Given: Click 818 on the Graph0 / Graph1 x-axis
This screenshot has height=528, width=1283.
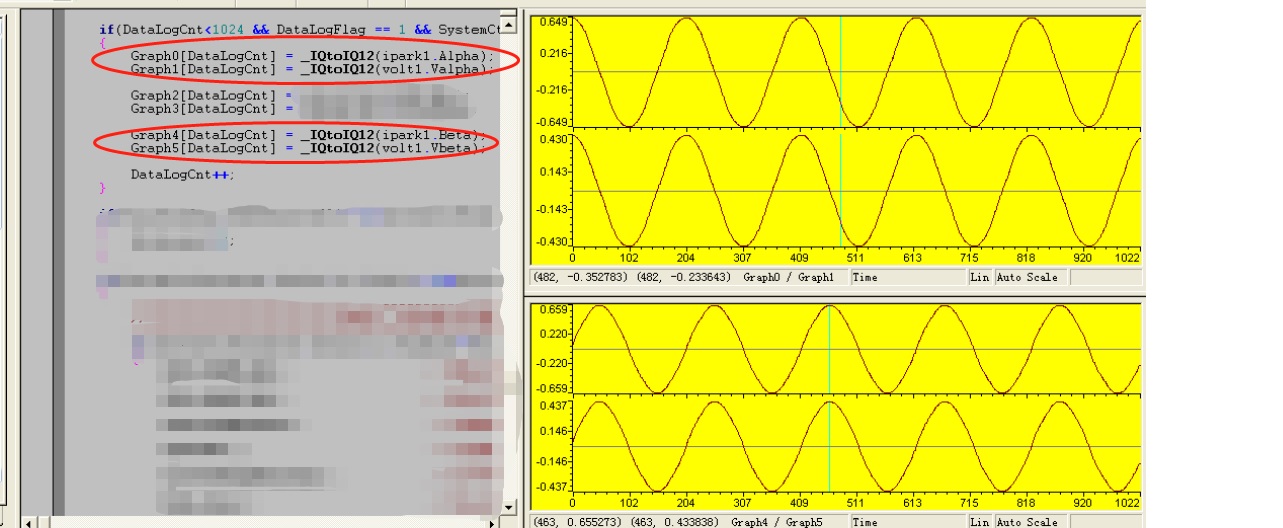Looking at the screenshot, I should pyautogui.click(x=1026, y=257).
